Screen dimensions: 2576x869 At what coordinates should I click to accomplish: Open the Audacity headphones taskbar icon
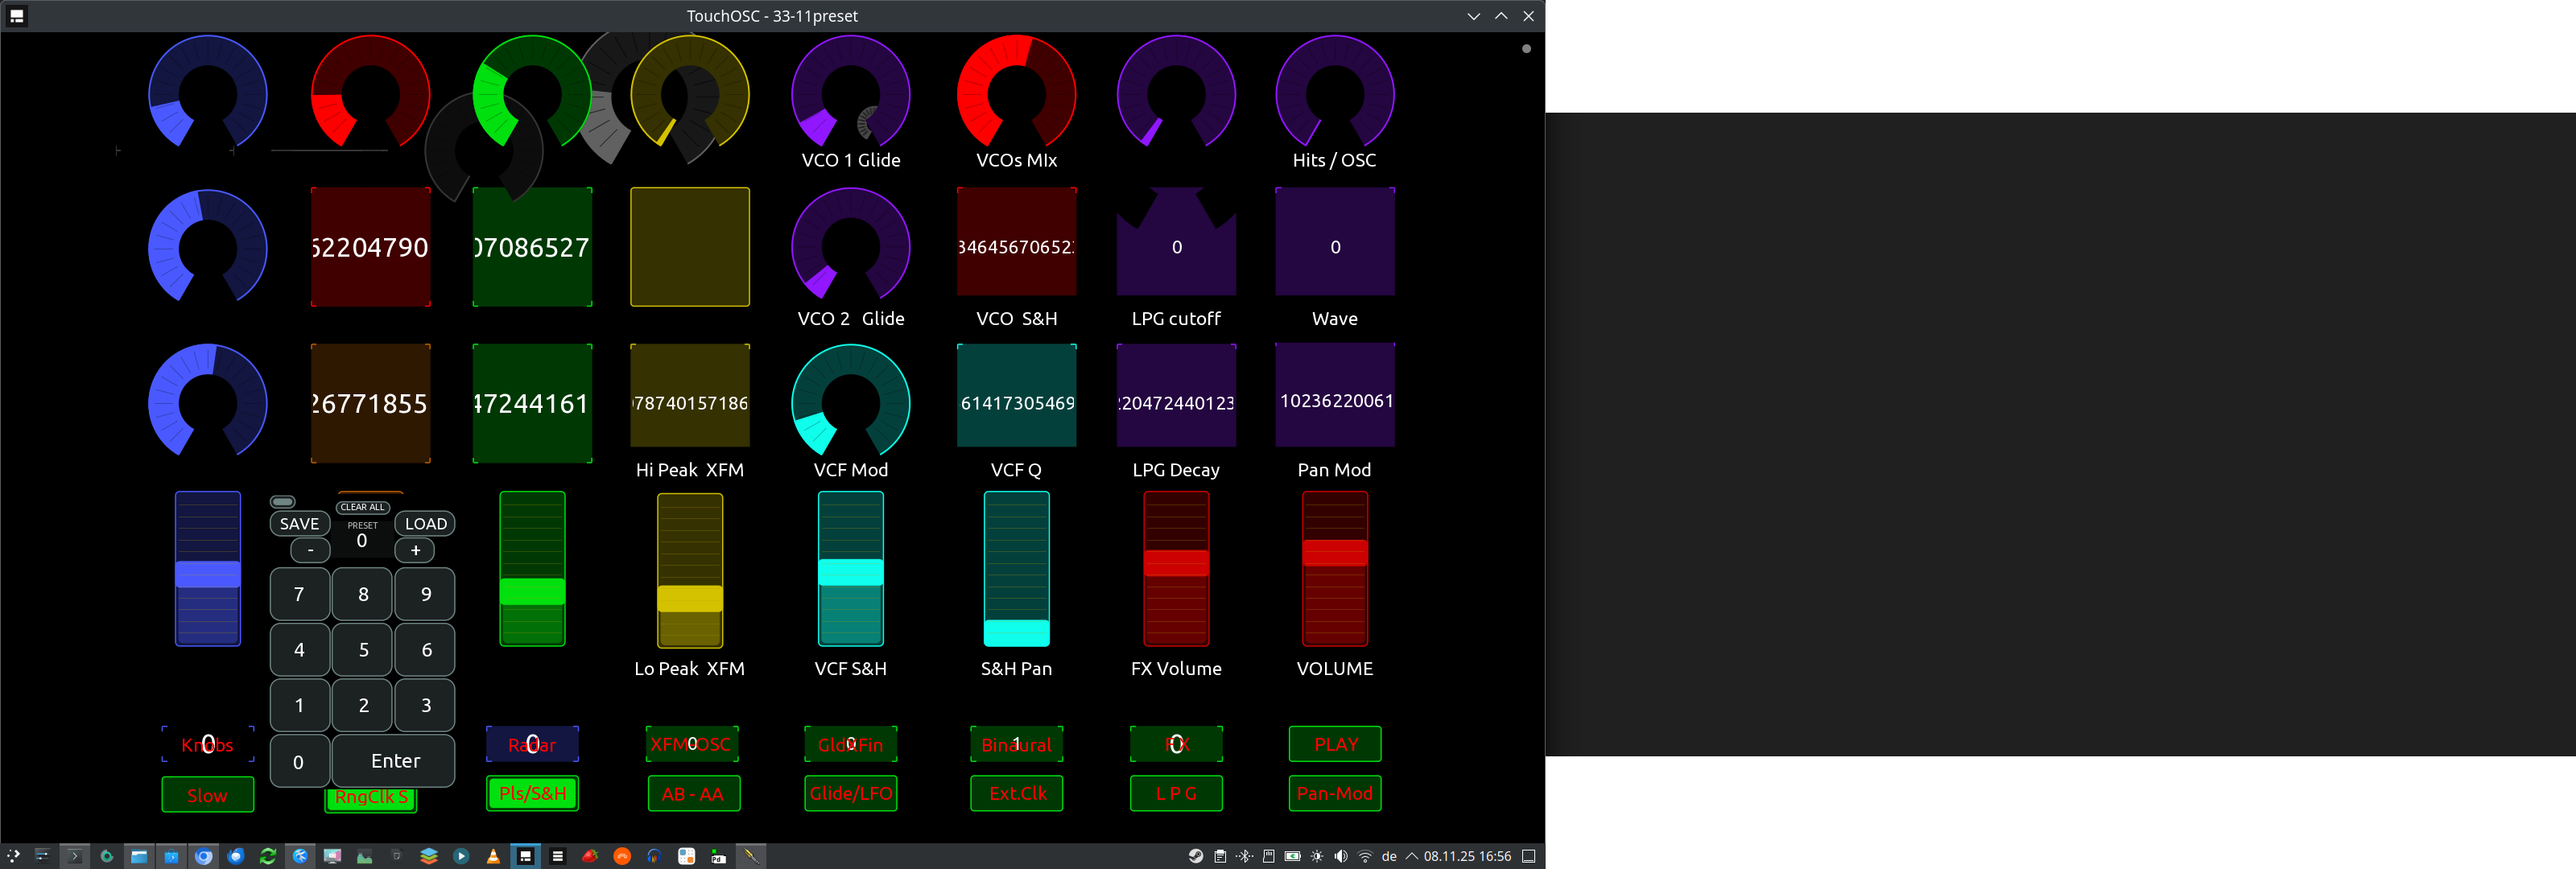pyautogui.click(x=654, y=856)
